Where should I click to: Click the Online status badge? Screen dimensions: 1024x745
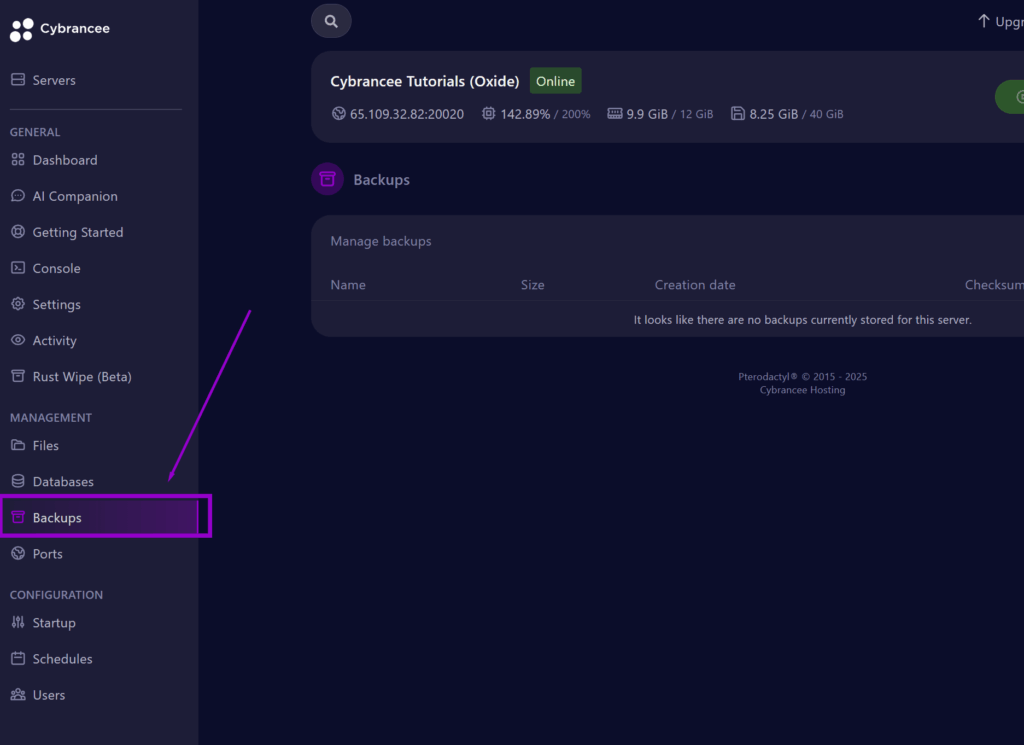click(x=555, y=81)
